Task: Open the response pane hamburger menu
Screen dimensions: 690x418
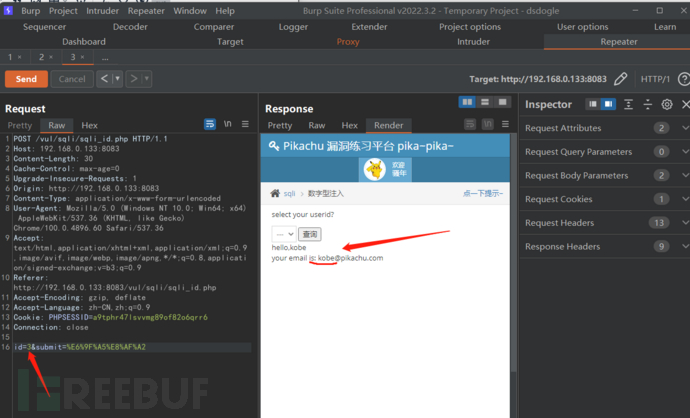Action: click(x=505, y=125)
